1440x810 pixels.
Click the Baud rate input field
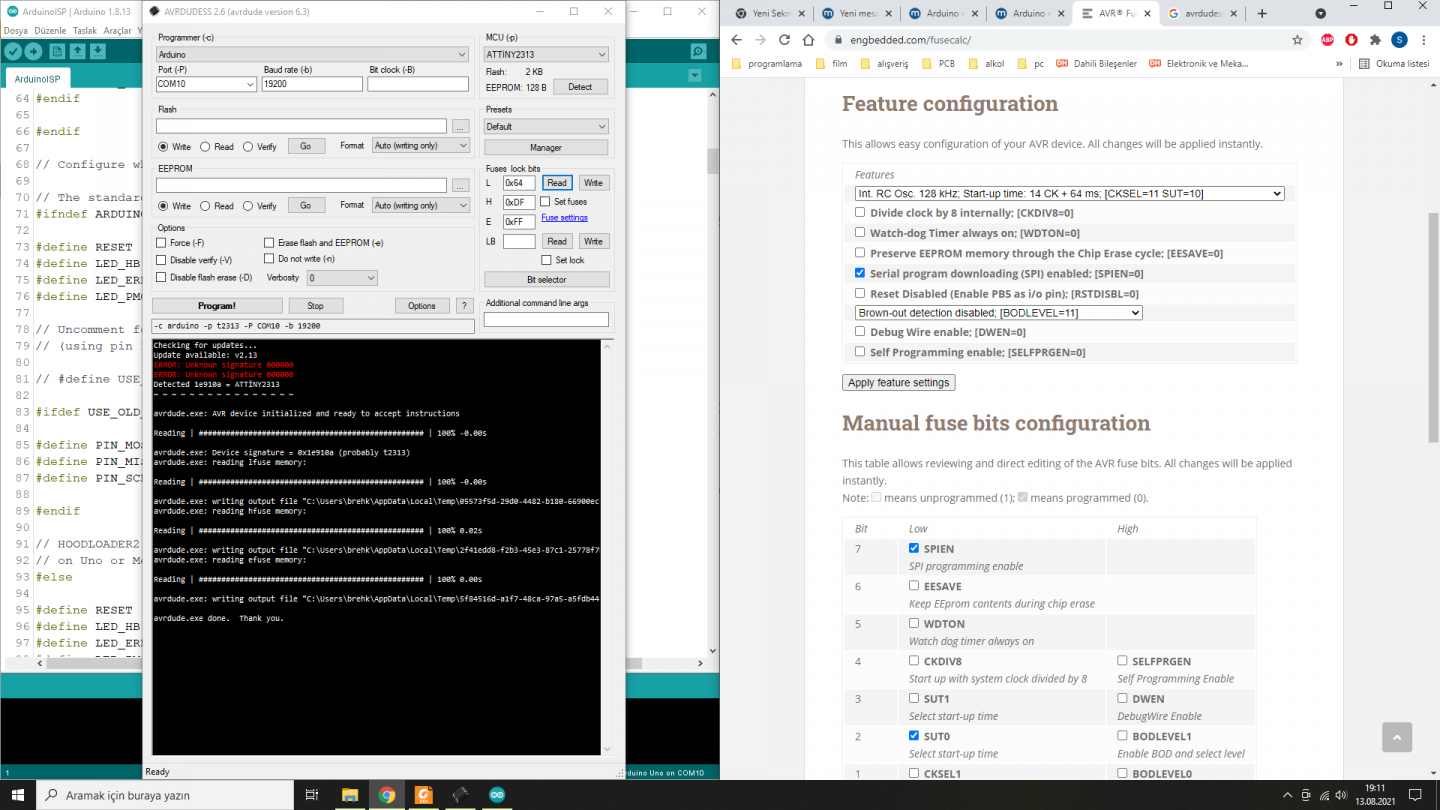(312, 85)
